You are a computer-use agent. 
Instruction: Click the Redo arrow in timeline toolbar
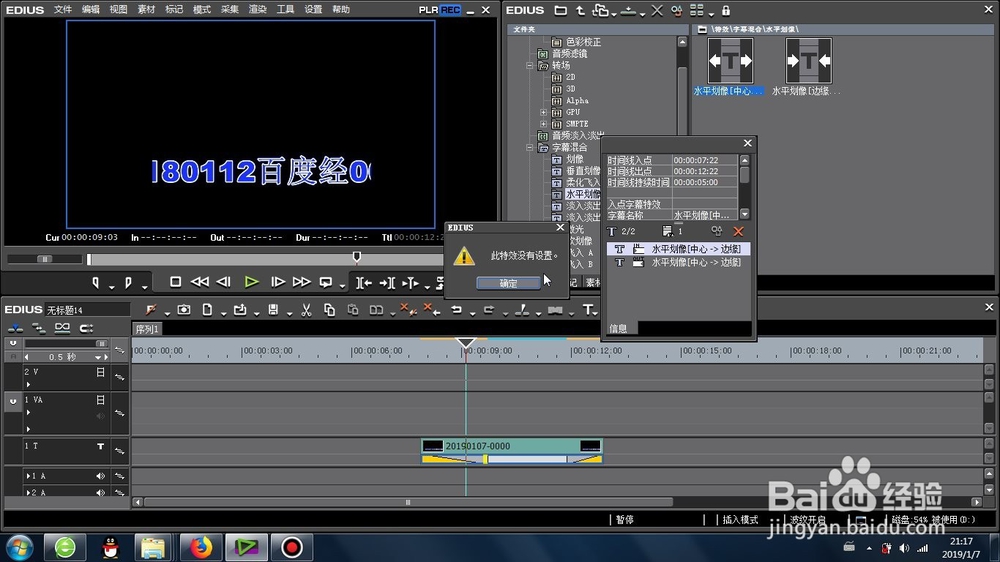(489, 310)
